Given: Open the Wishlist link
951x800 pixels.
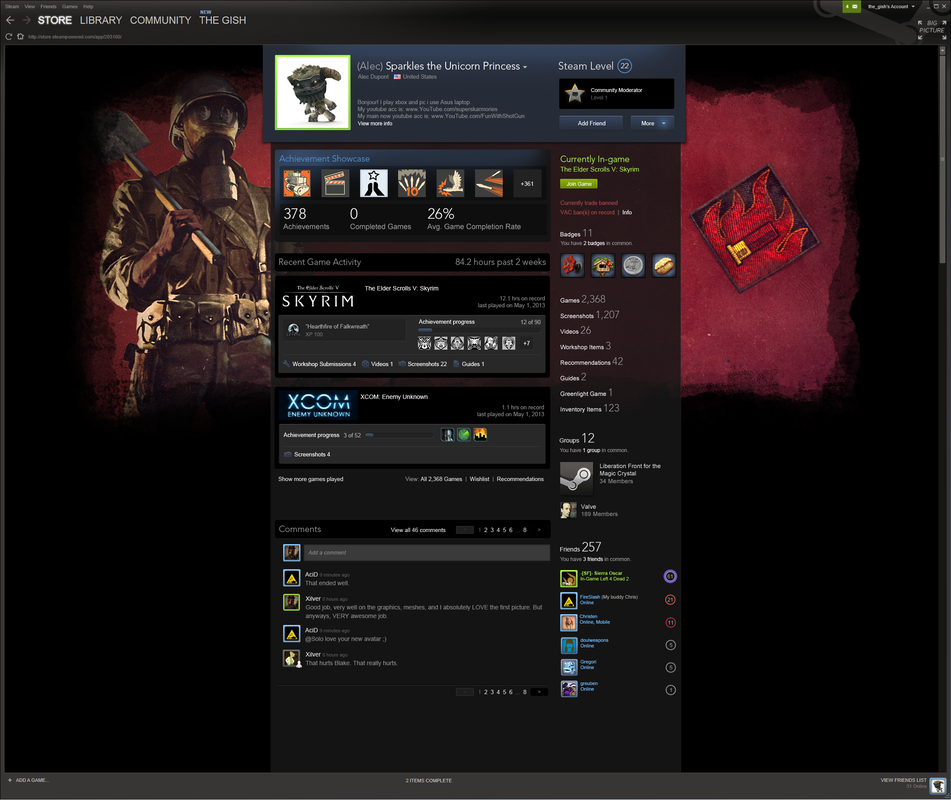Looking at the screenshot, I should pyautogui.click(x=479, y=479).
